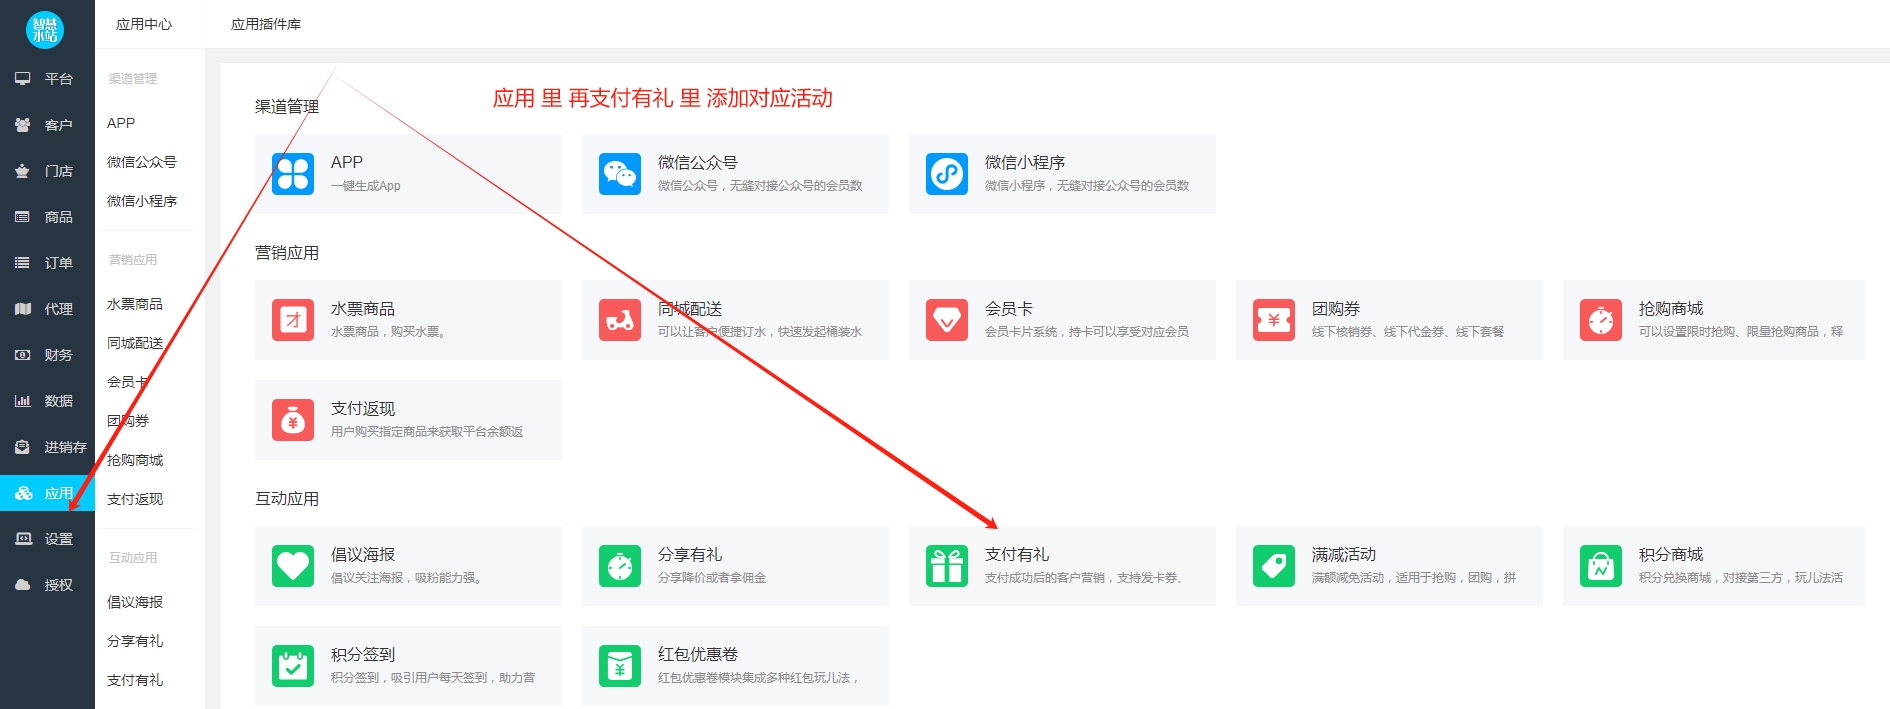Screen dimensions: 1890x709
Task: Click the 会员卡 red diamond icon
Action: 947,320
